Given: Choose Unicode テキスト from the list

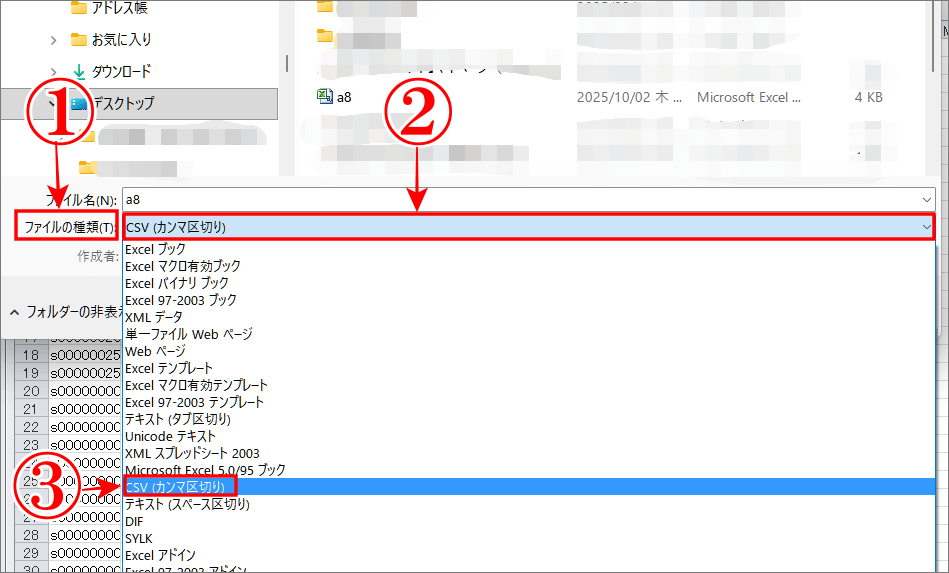Looking at the screenshot, I should [170, 436].
